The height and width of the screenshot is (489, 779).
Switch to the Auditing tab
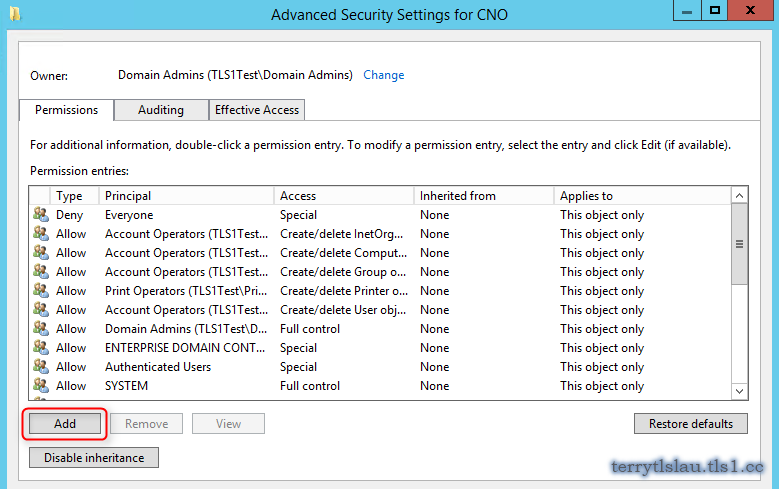161,110
